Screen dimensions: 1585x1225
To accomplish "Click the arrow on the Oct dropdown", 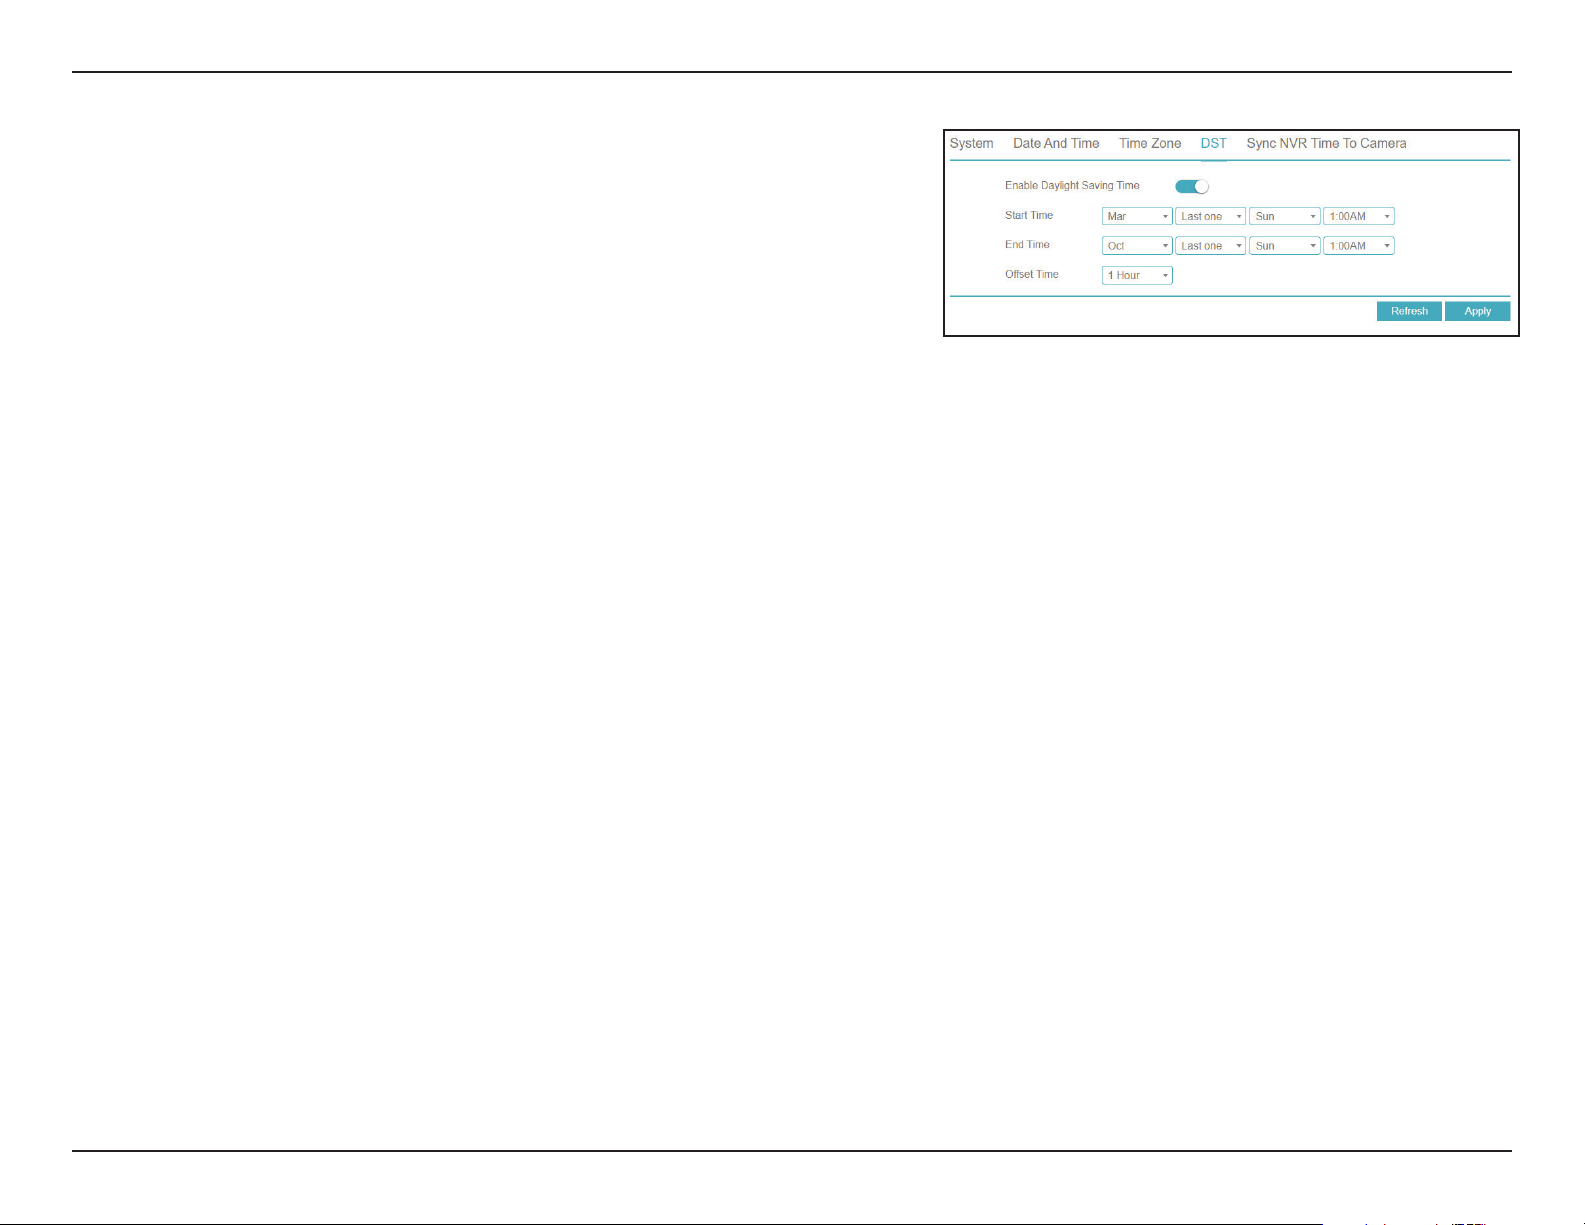I will point(1165,246).
